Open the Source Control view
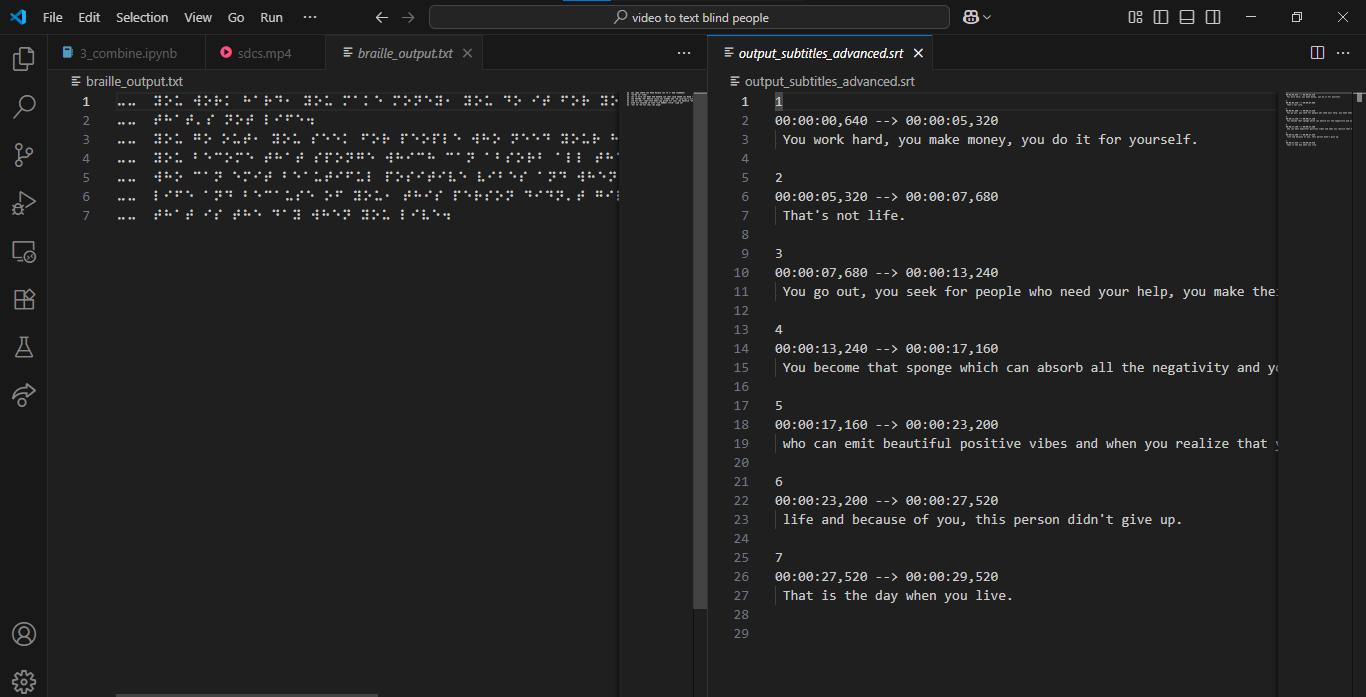 click(23, 155)
